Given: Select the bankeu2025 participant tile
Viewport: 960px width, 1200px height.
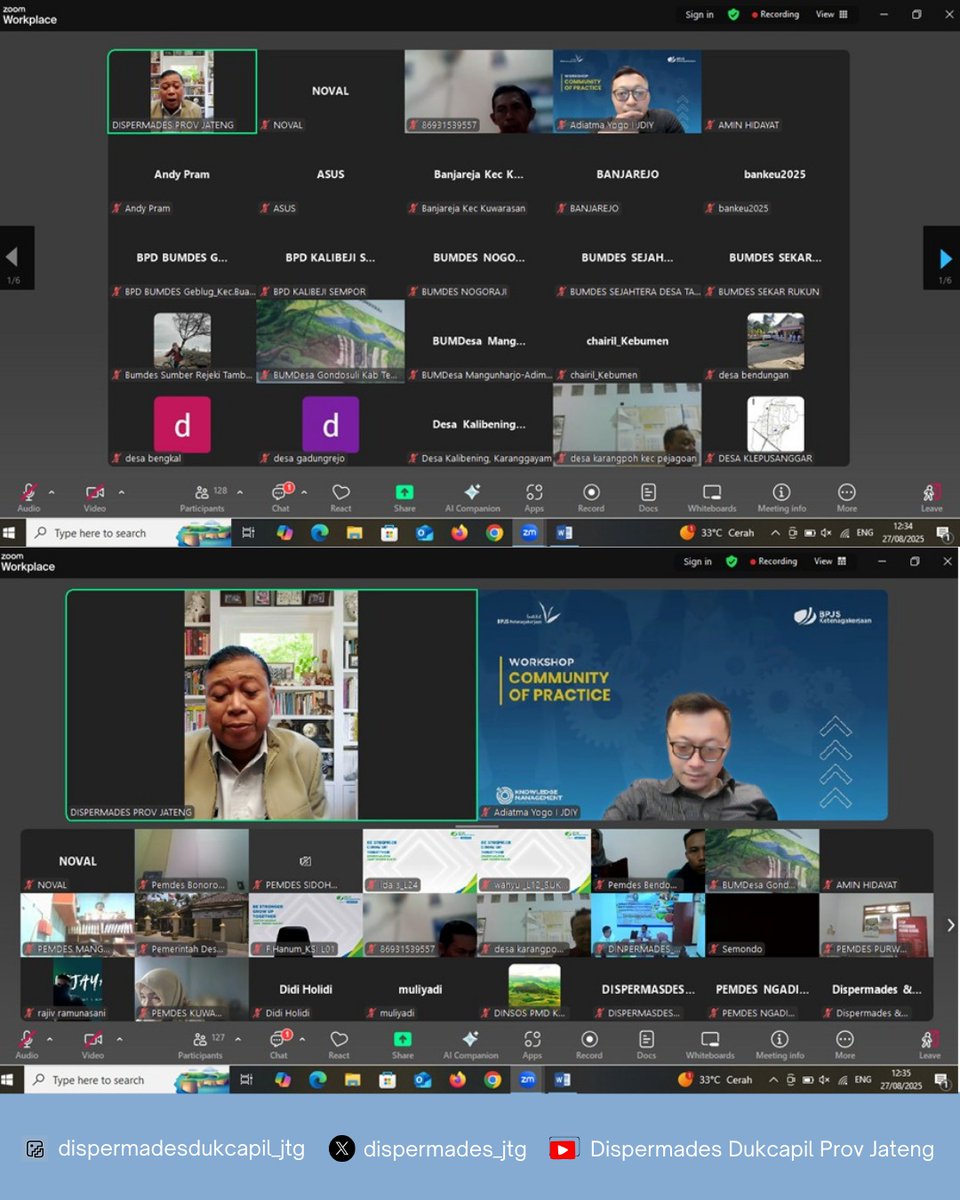Looking at the screenshot, I should [x=775, y=175].
